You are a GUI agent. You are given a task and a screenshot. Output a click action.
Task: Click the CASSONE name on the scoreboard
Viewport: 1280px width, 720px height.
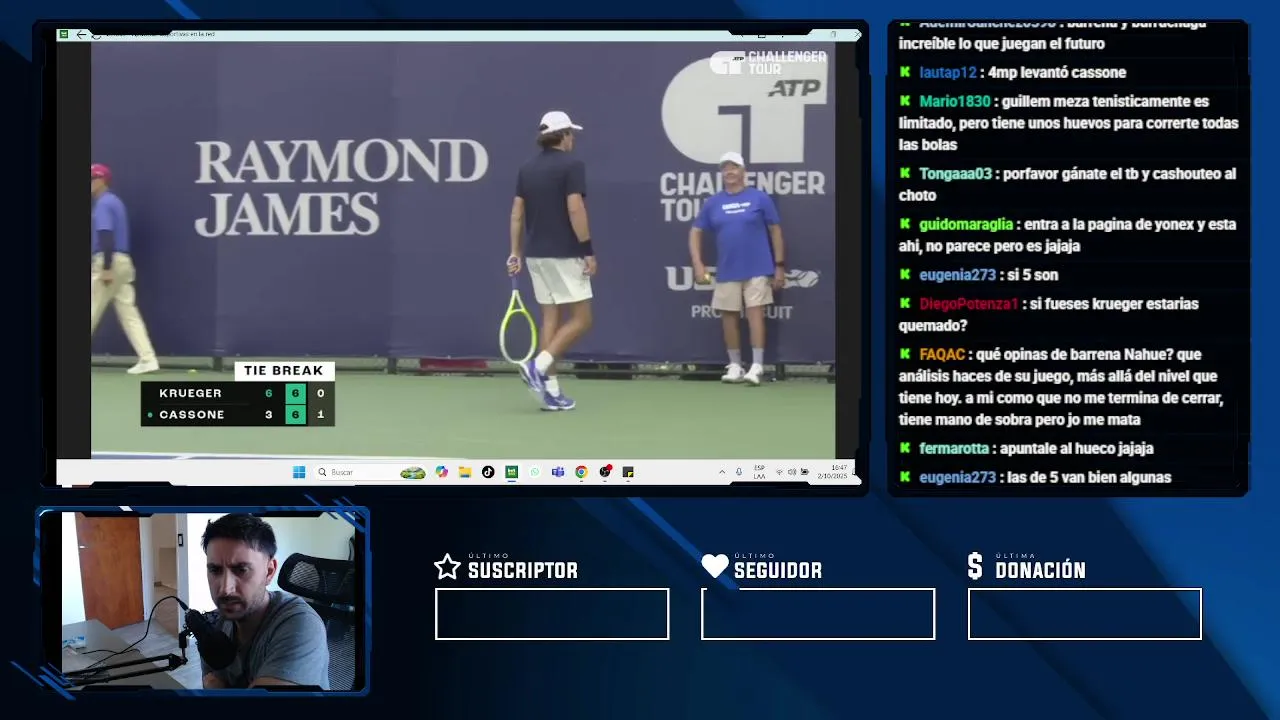[x=192, y=414]
